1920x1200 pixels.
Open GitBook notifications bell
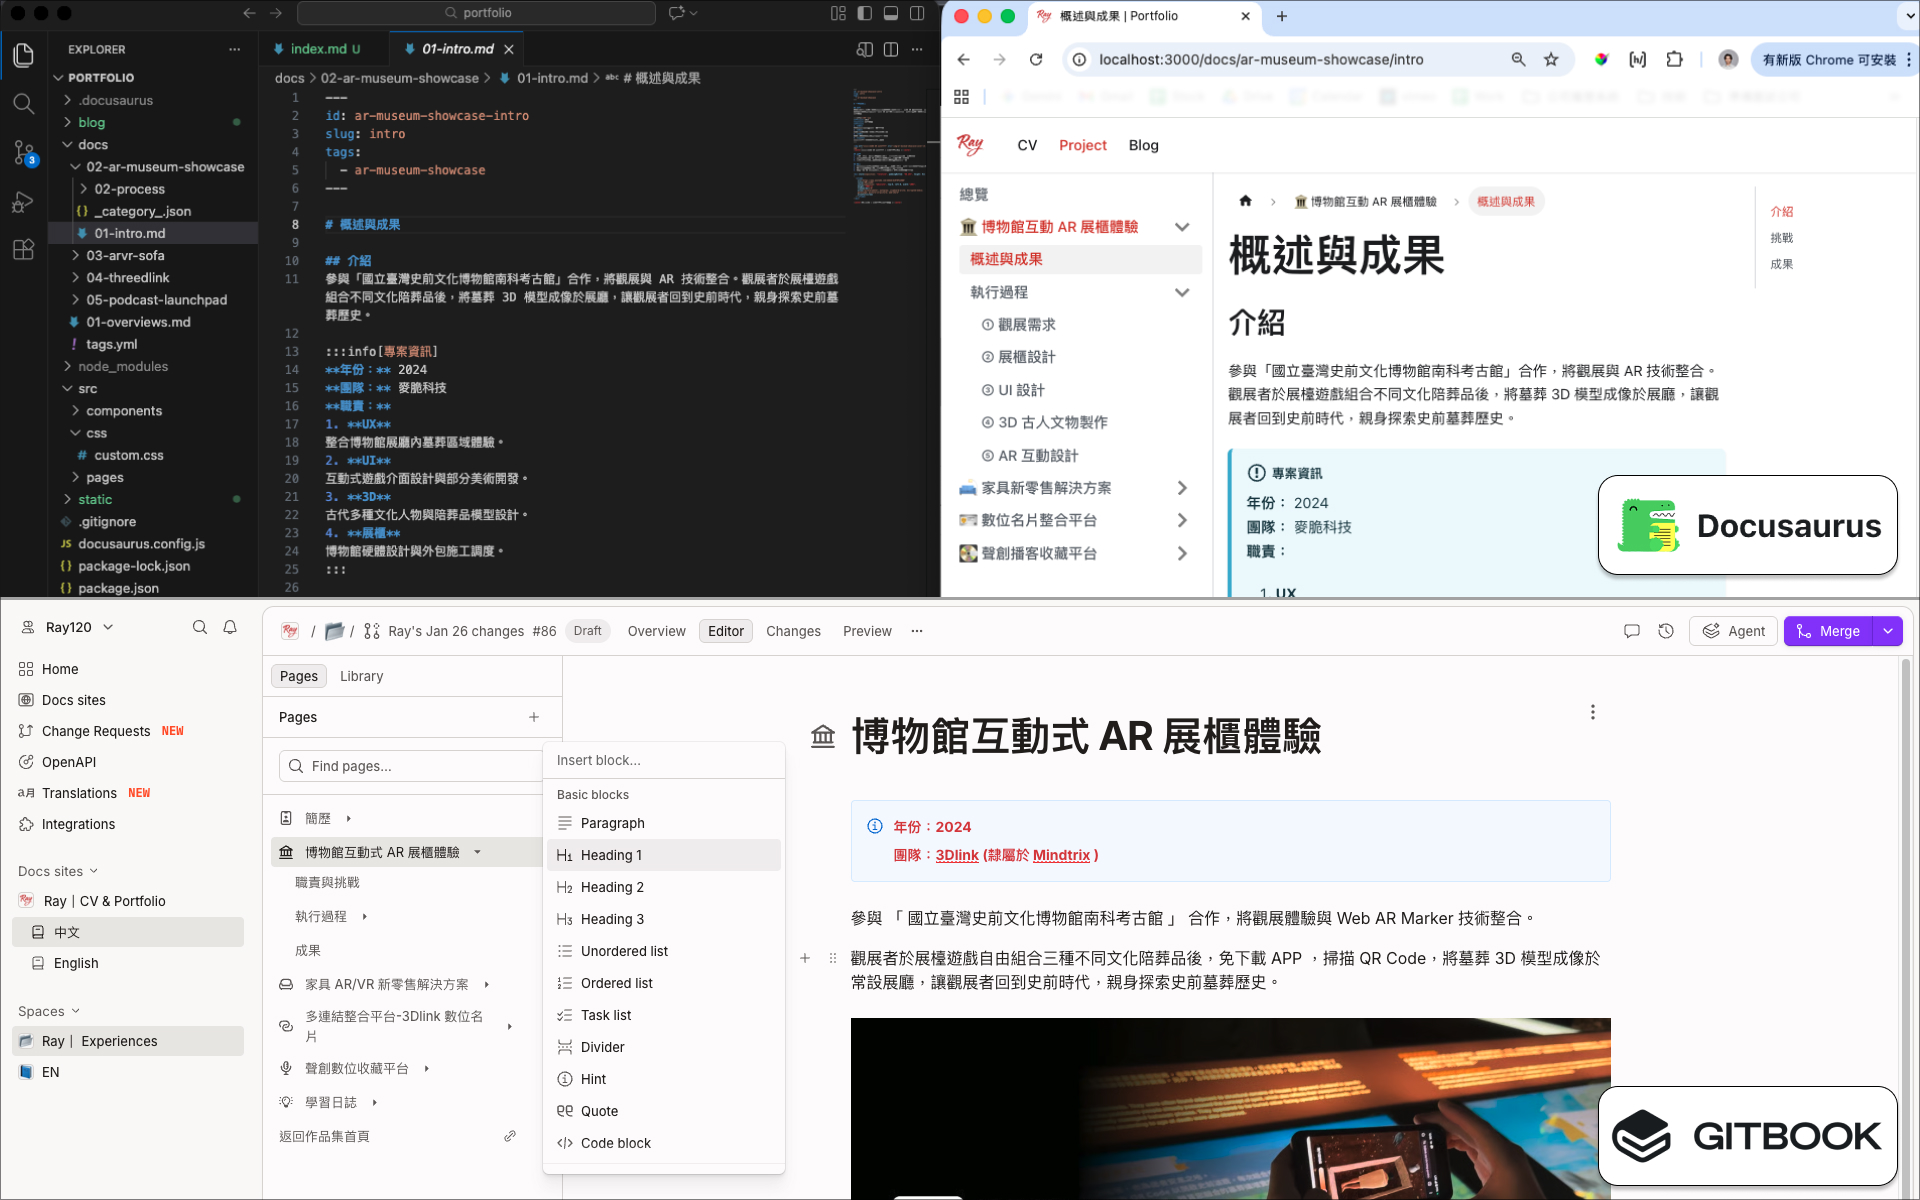tap(230, 627)
